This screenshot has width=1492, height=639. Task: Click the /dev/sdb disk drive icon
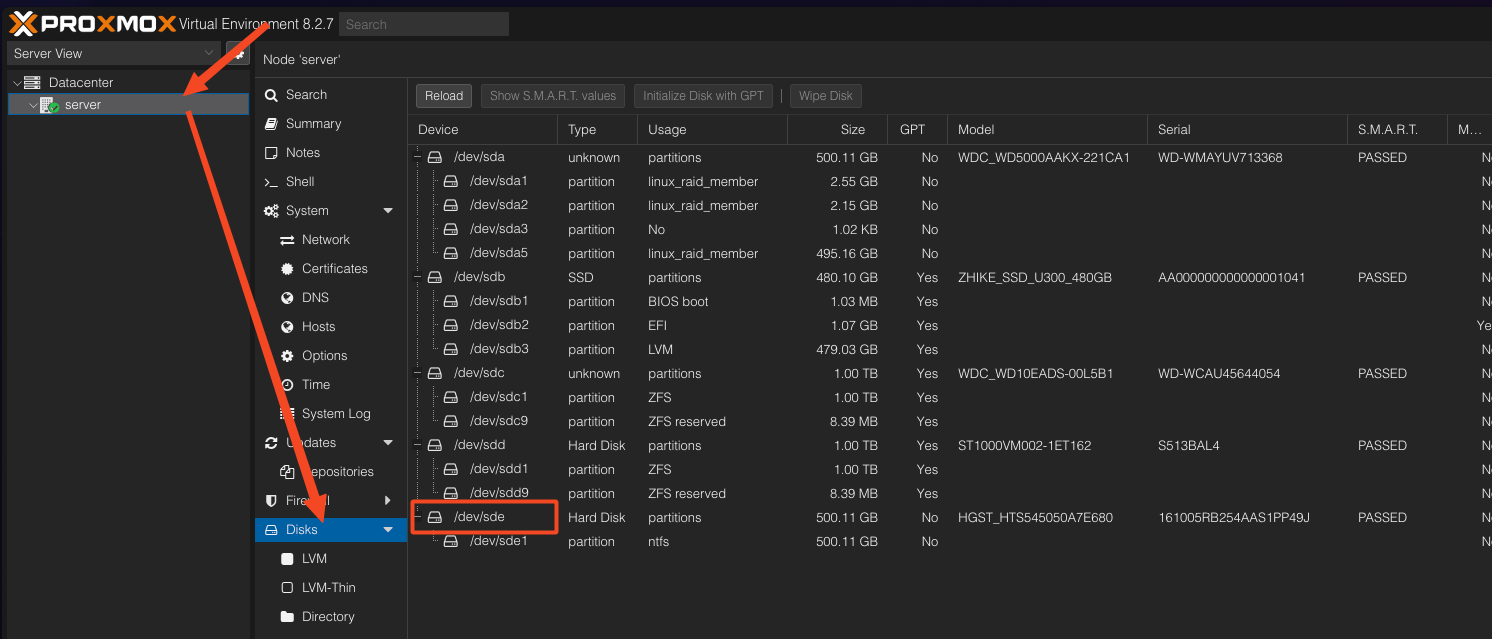435,278
